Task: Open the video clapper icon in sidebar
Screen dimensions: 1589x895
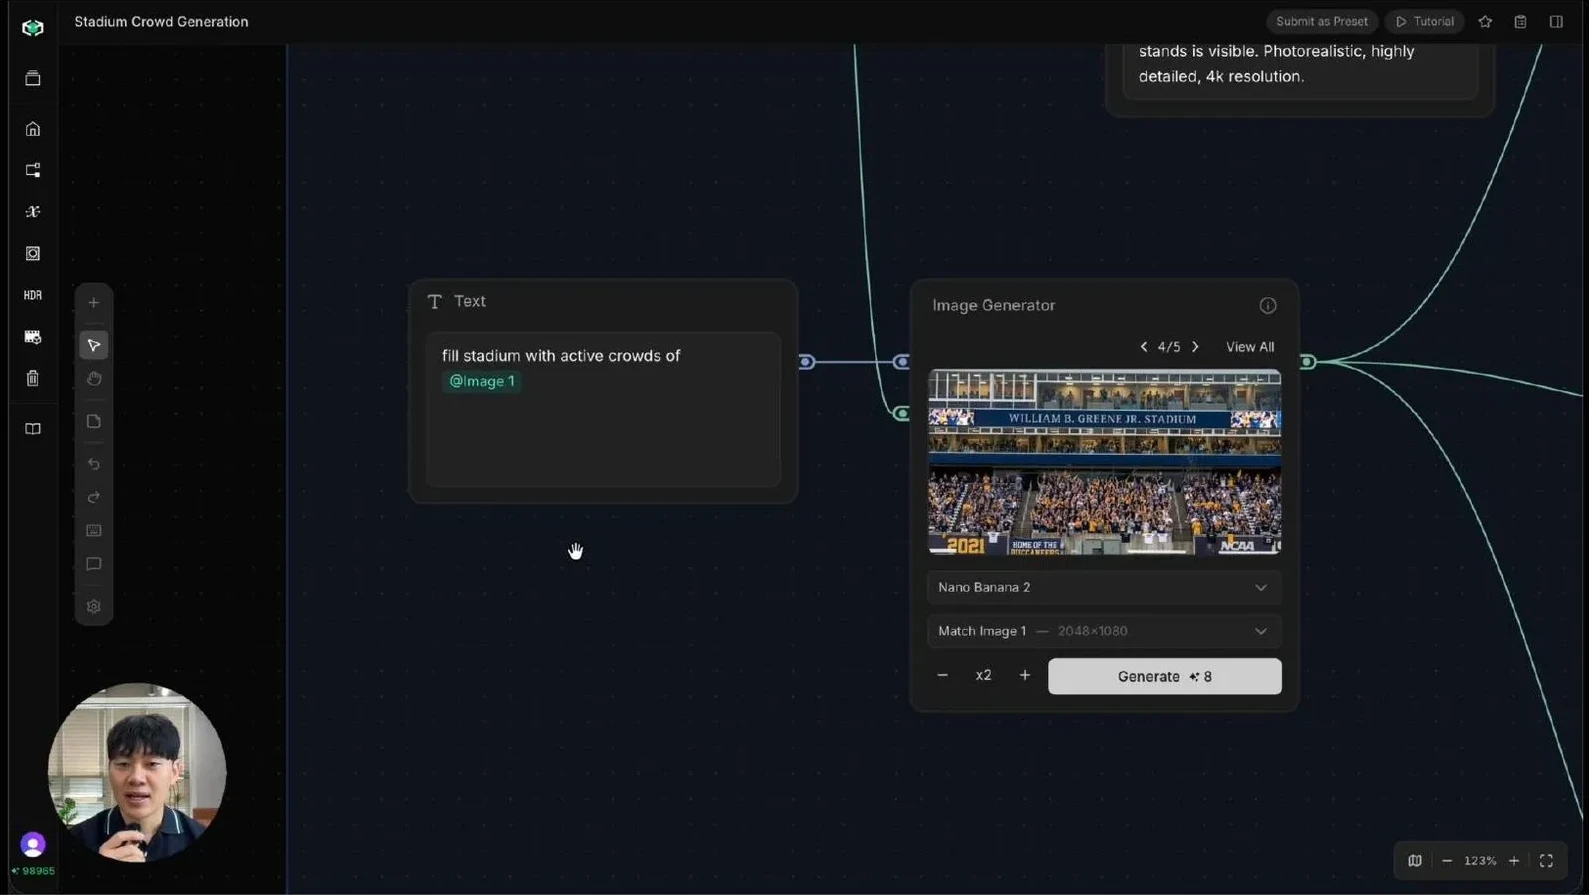Action: tap(33, 337)
